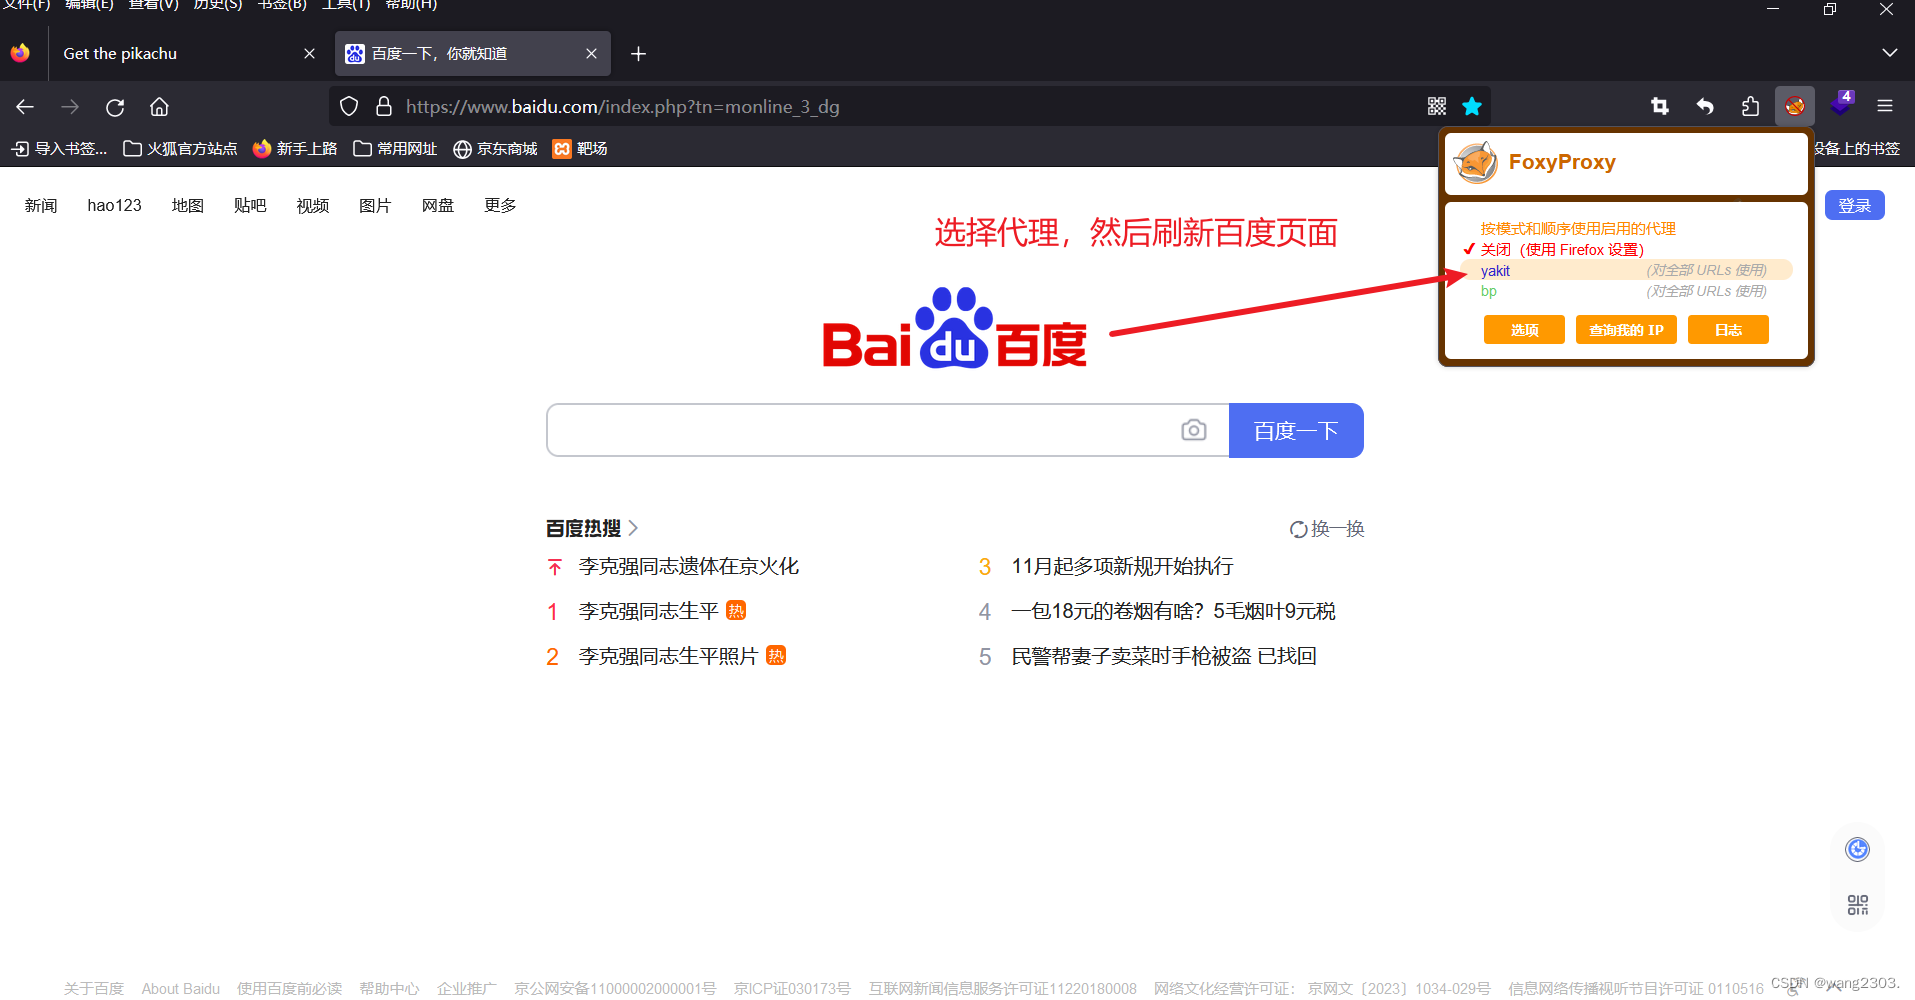Open 帮助中心 footer link
The image size is (1915, 1000).
coord(389,988)
